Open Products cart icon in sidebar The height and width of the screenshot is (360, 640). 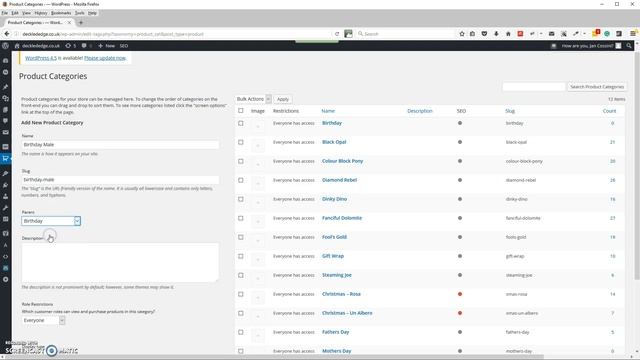coord(5,158)
